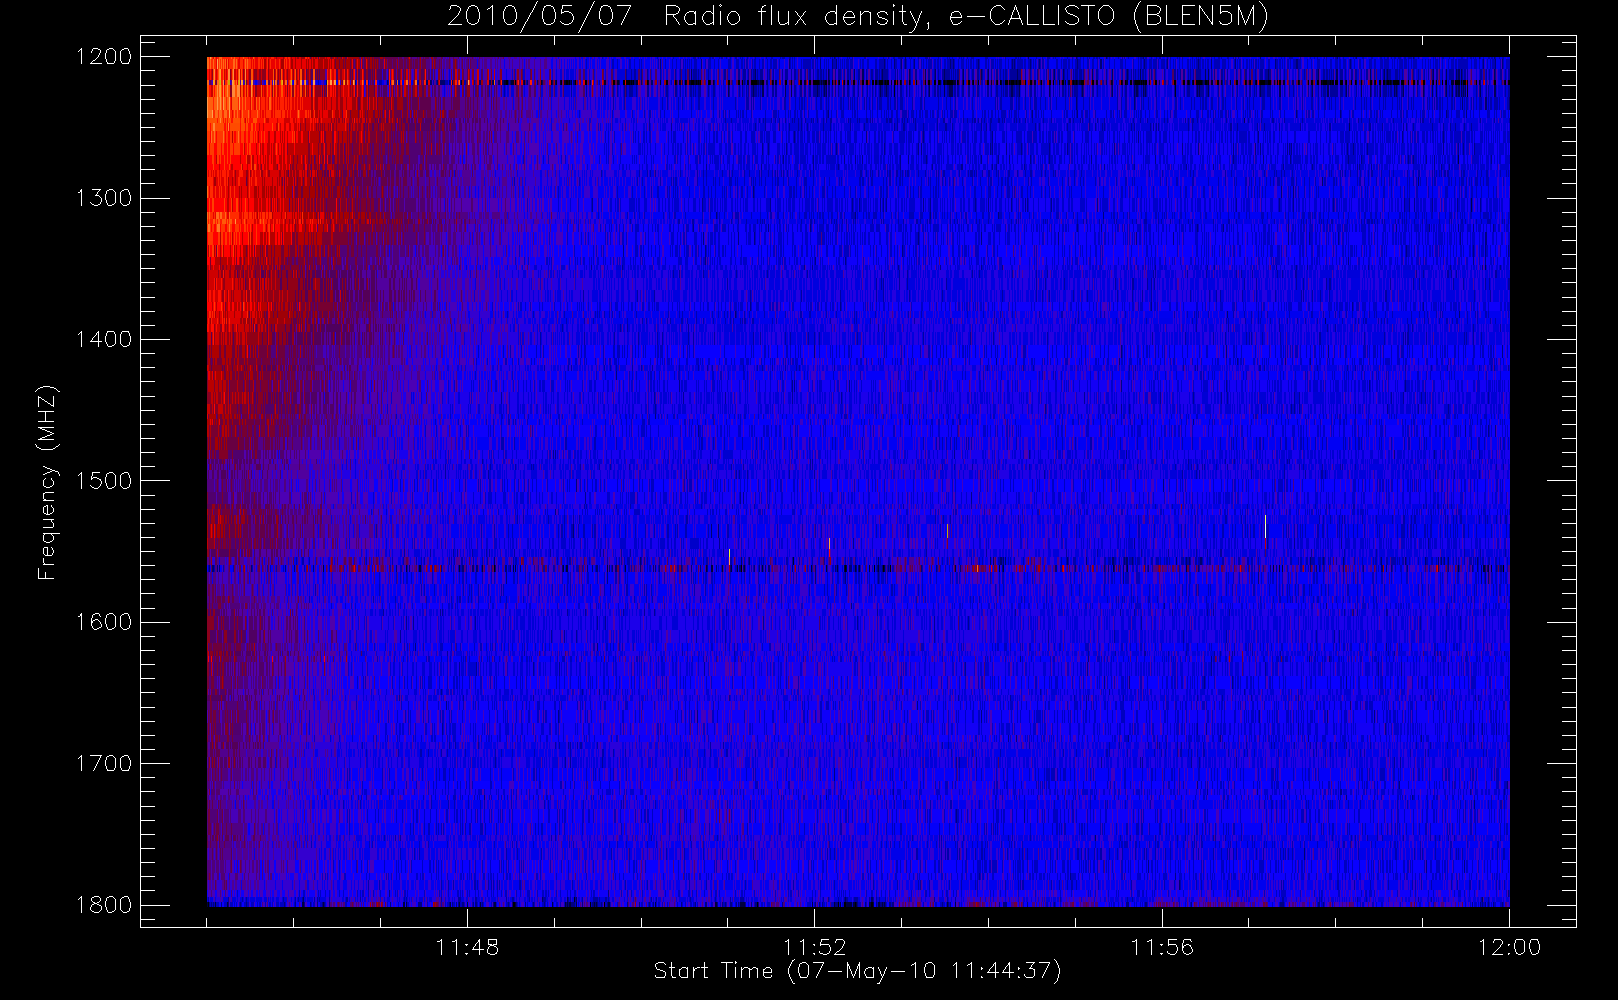
Task: Click the plot title 'Radio flux density, e-CALLISTO (BLEN5M)'
Action: coord(966,17)
